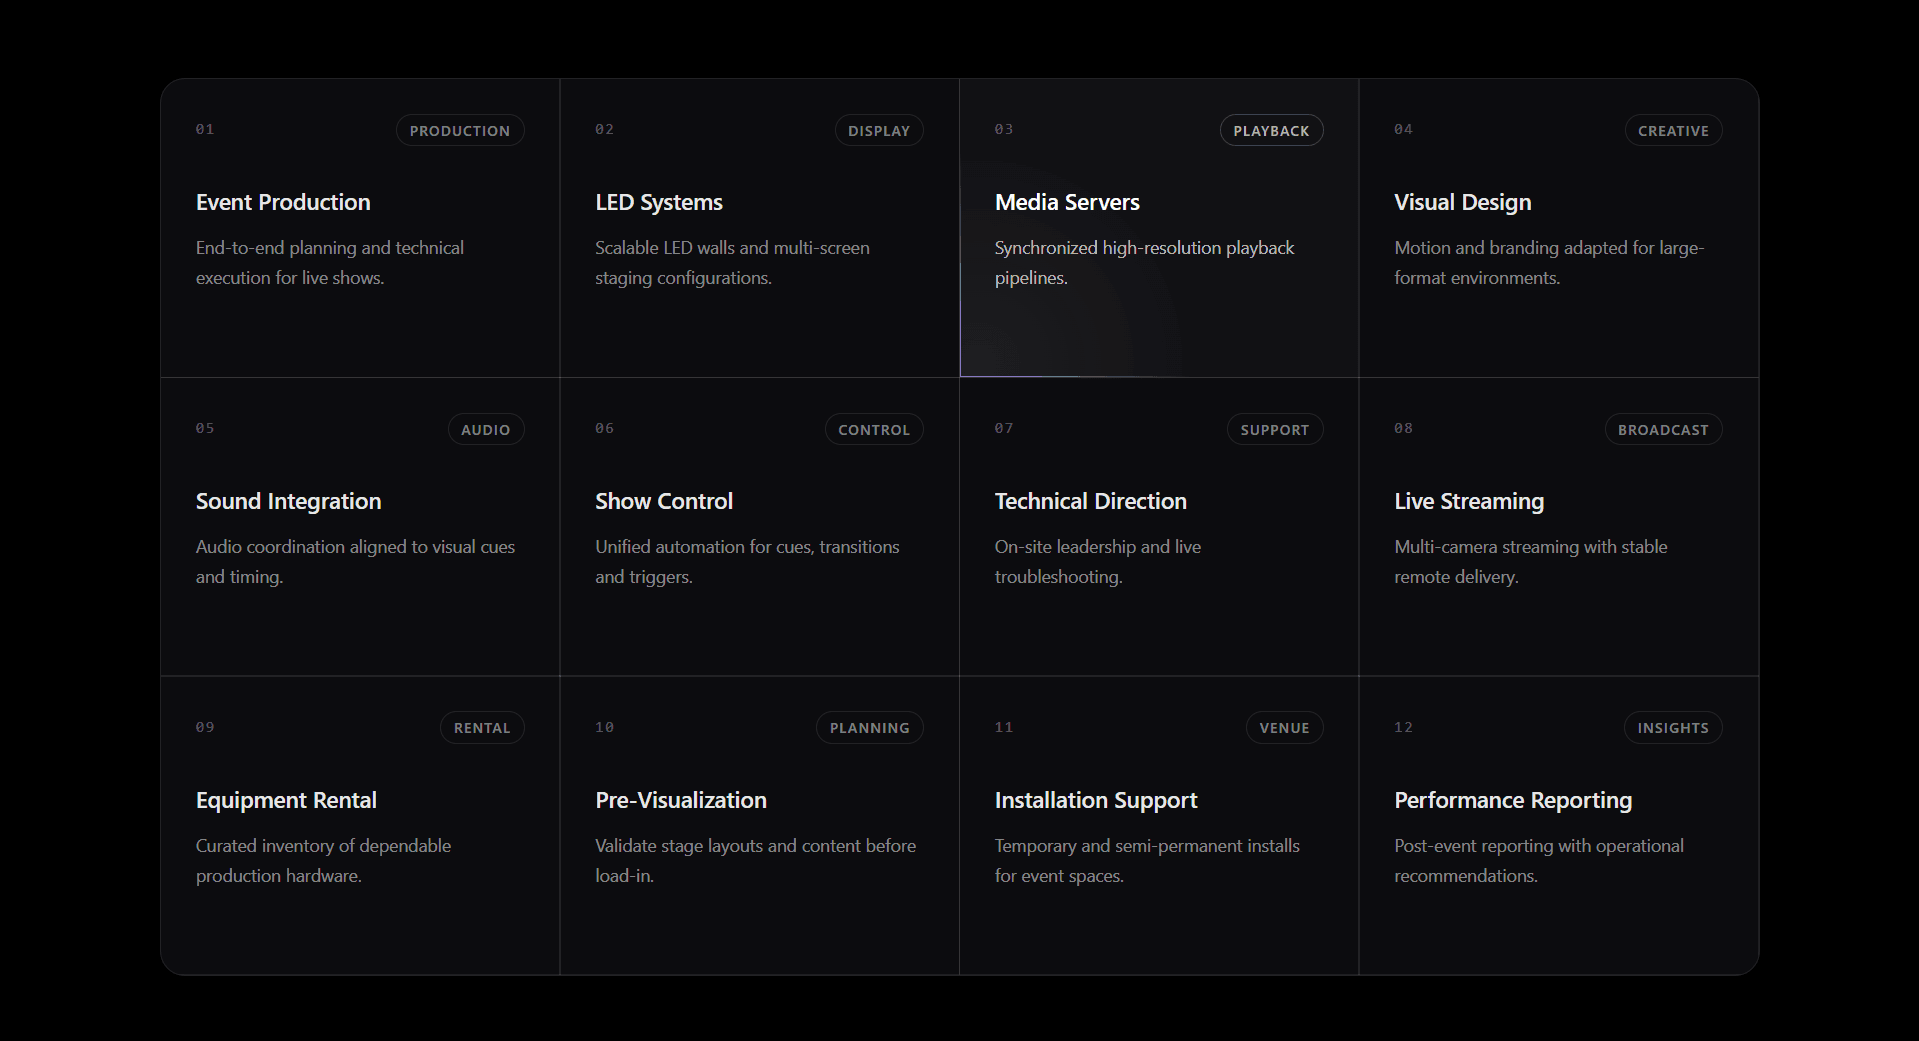
Task: Click the Sound Integration title
Action: coord(289,501)
